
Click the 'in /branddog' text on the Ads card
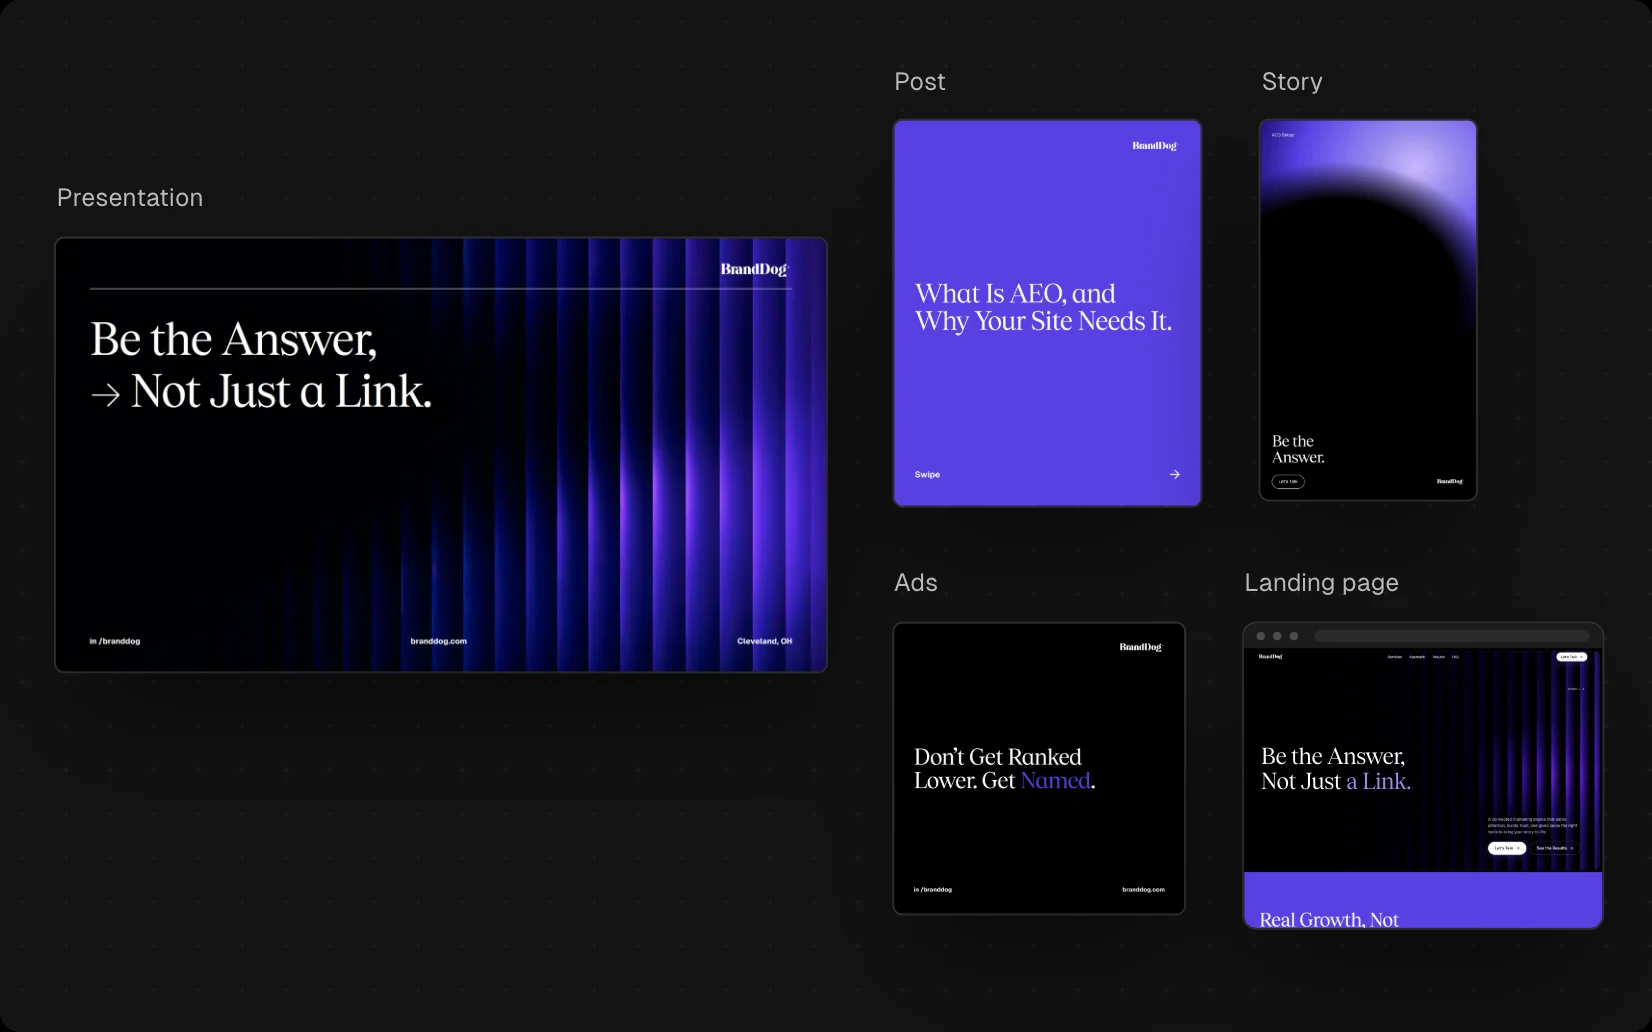pyautogui.click(x=933, y=889)
